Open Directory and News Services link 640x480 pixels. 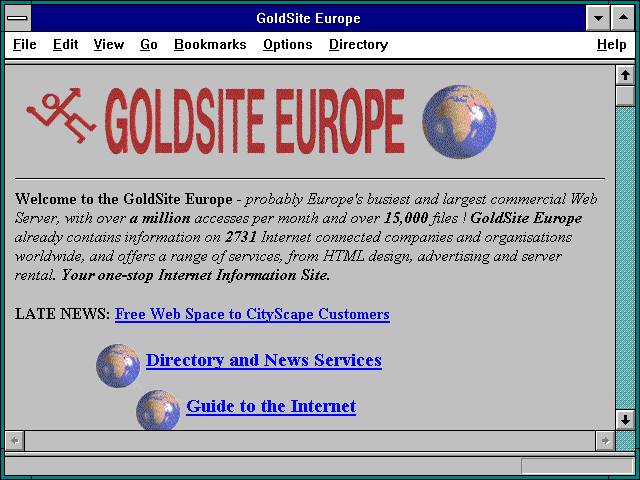tap(264, 360)
